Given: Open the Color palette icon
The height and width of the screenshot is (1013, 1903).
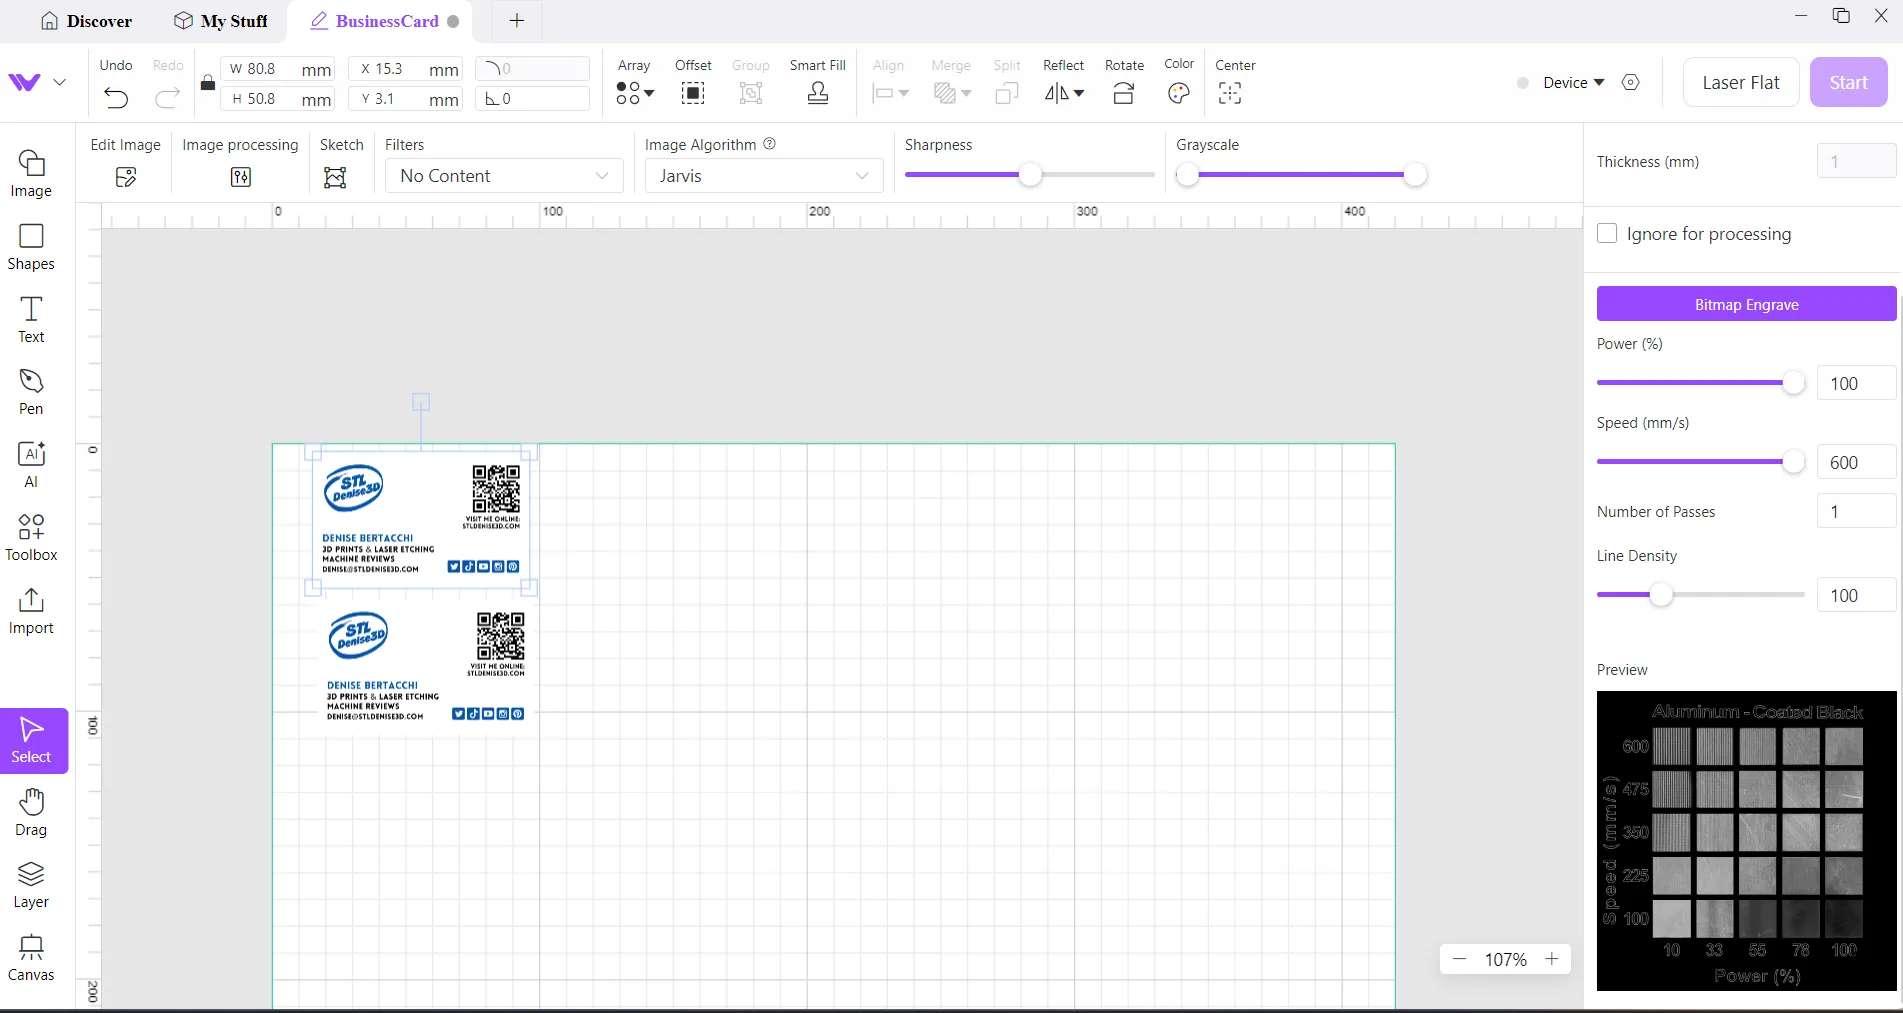Looking at the screenshot, I should [x=1179, y=94].
